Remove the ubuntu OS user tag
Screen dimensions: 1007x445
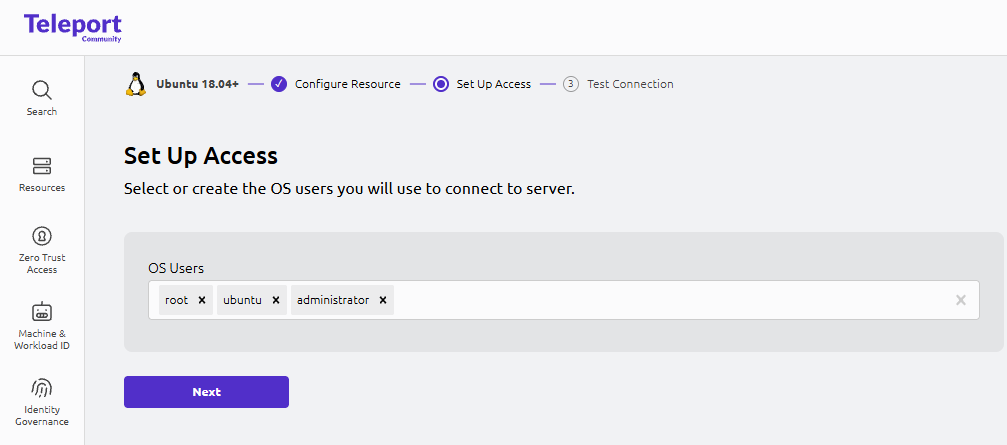(275, 300)
